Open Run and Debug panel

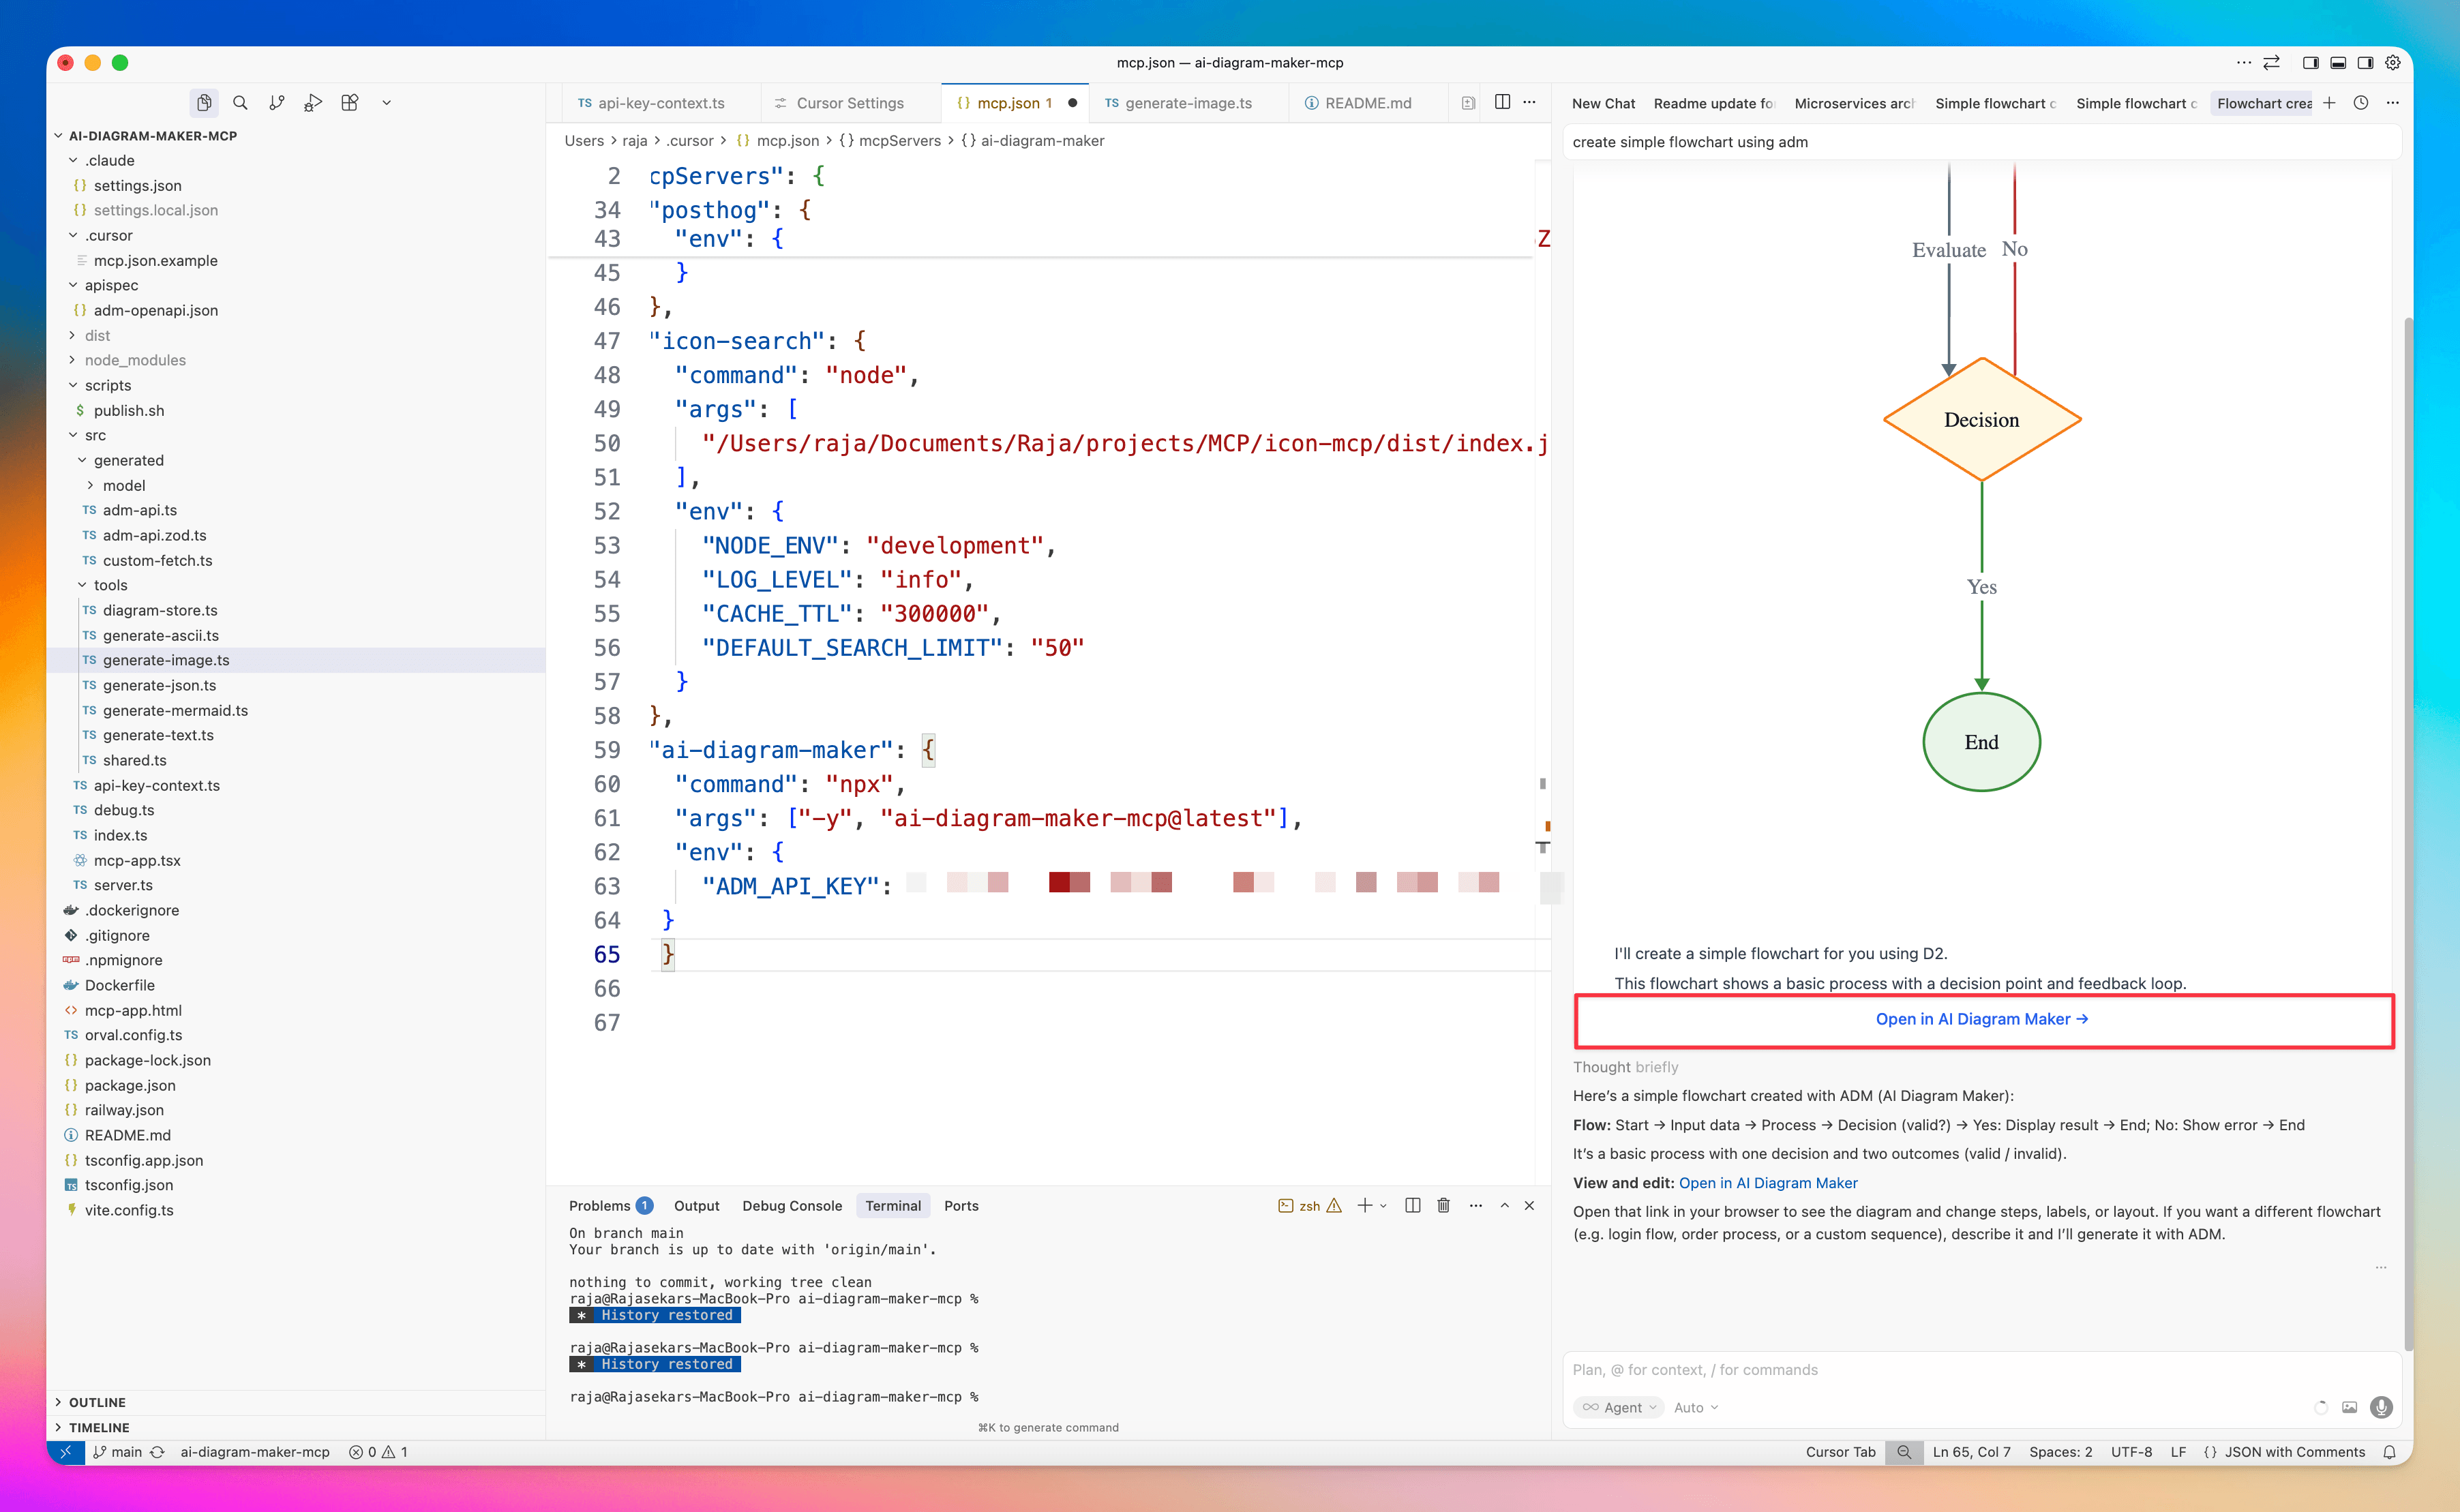[313, 102]
